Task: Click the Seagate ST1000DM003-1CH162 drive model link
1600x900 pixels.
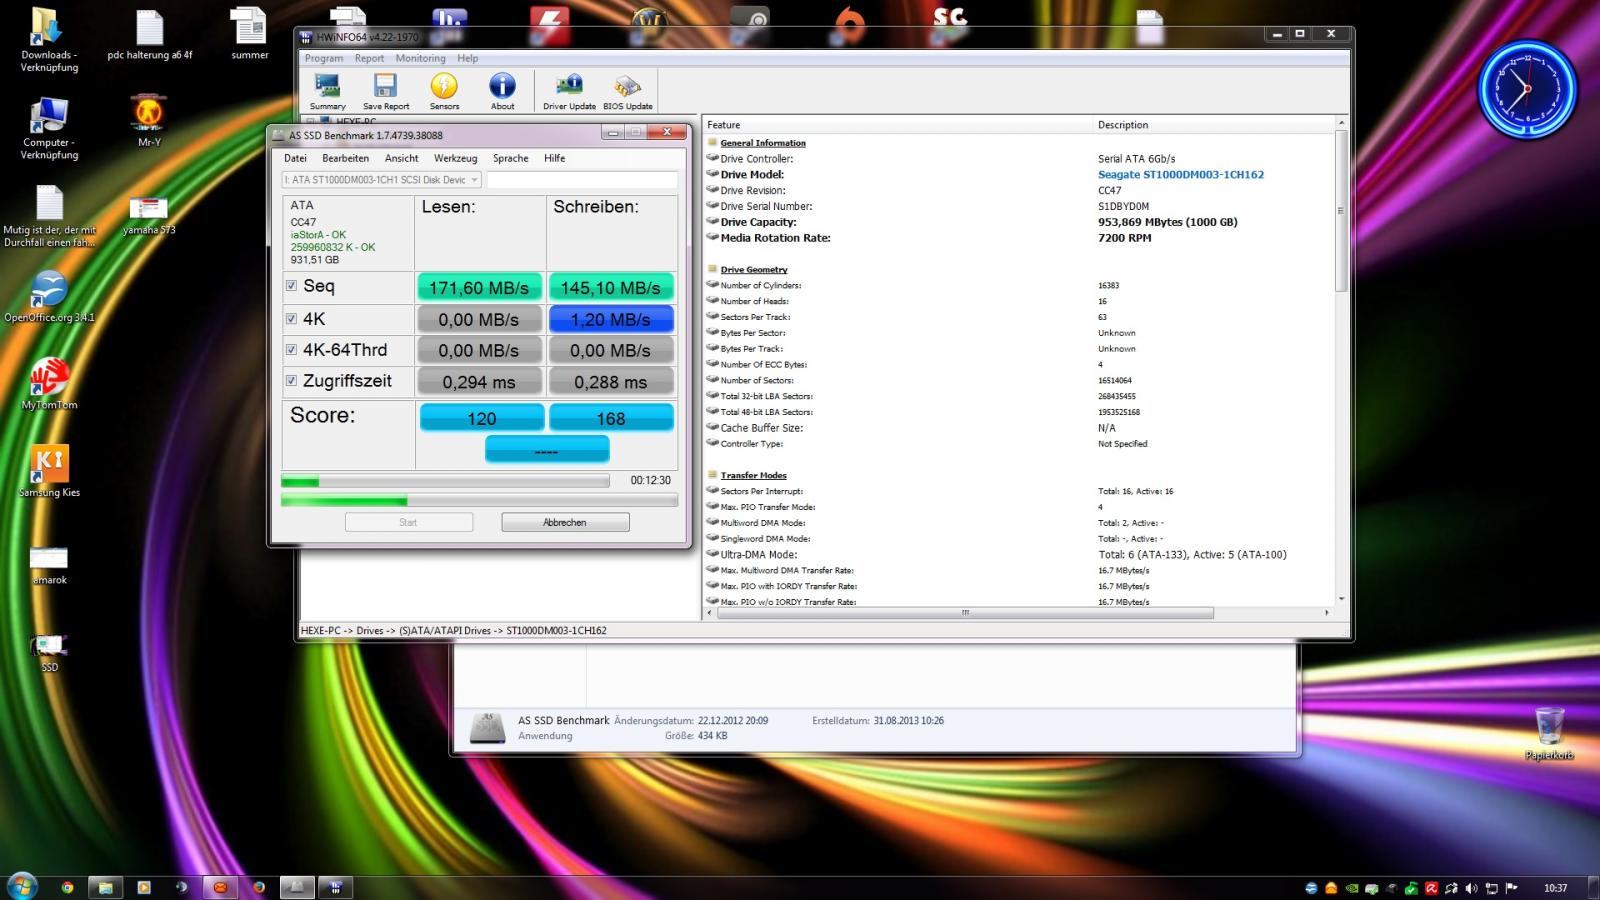Action: click(x=1180, y=174)
